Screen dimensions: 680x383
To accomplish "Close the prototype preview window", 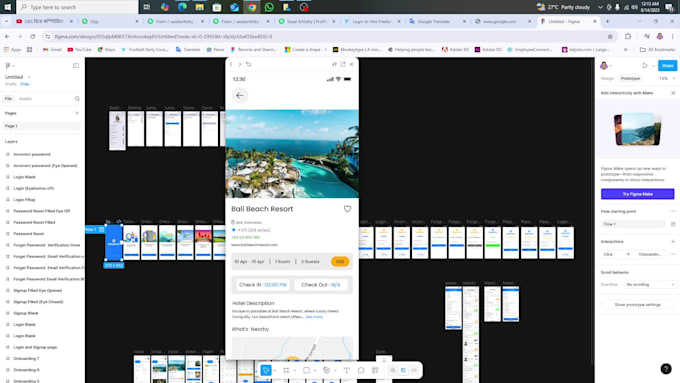I will click(351, 64).
